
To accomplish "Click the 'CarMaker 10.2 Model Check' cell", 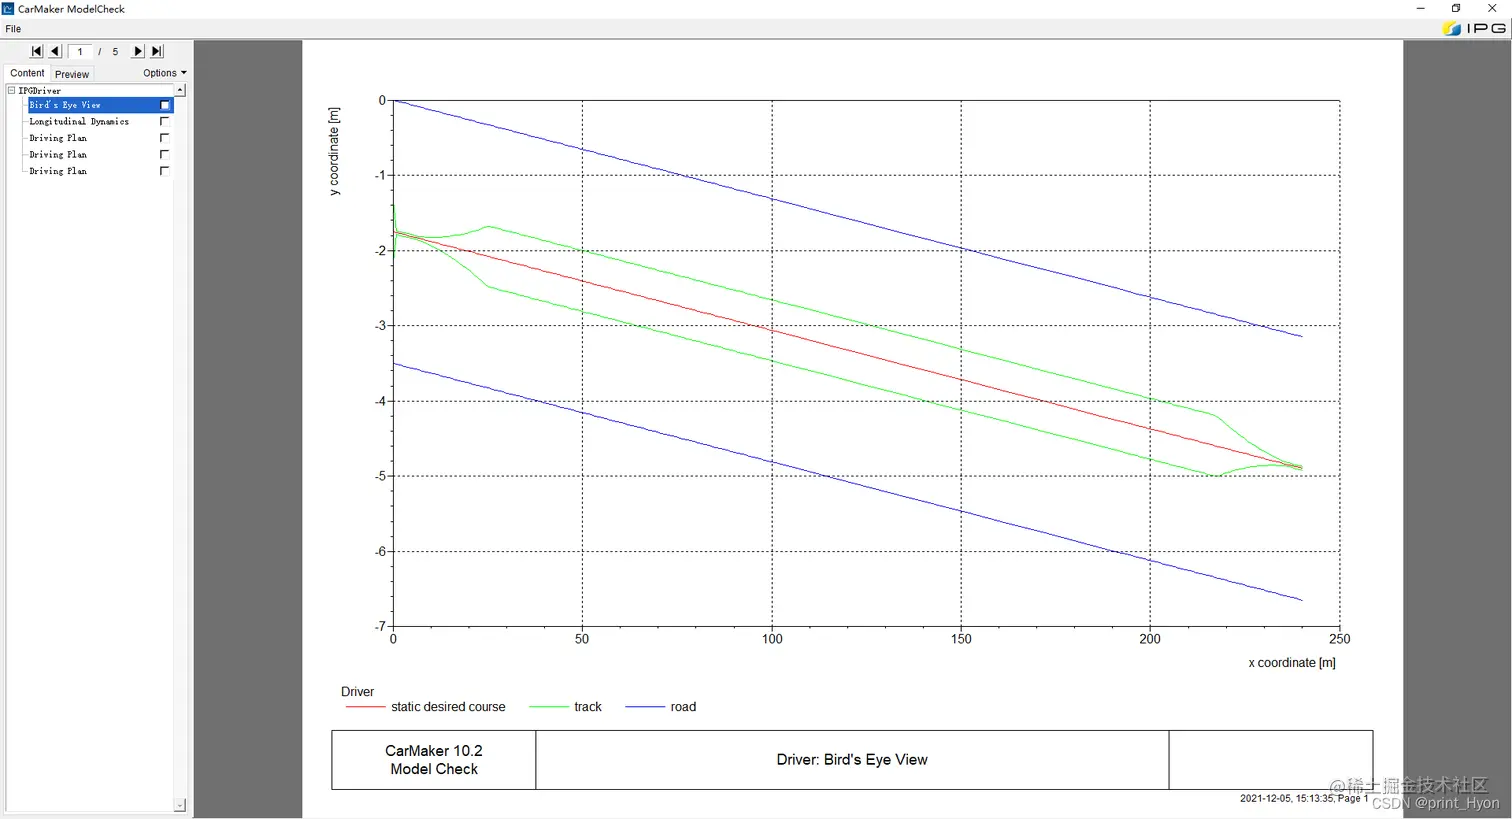I will click(434, 760).
